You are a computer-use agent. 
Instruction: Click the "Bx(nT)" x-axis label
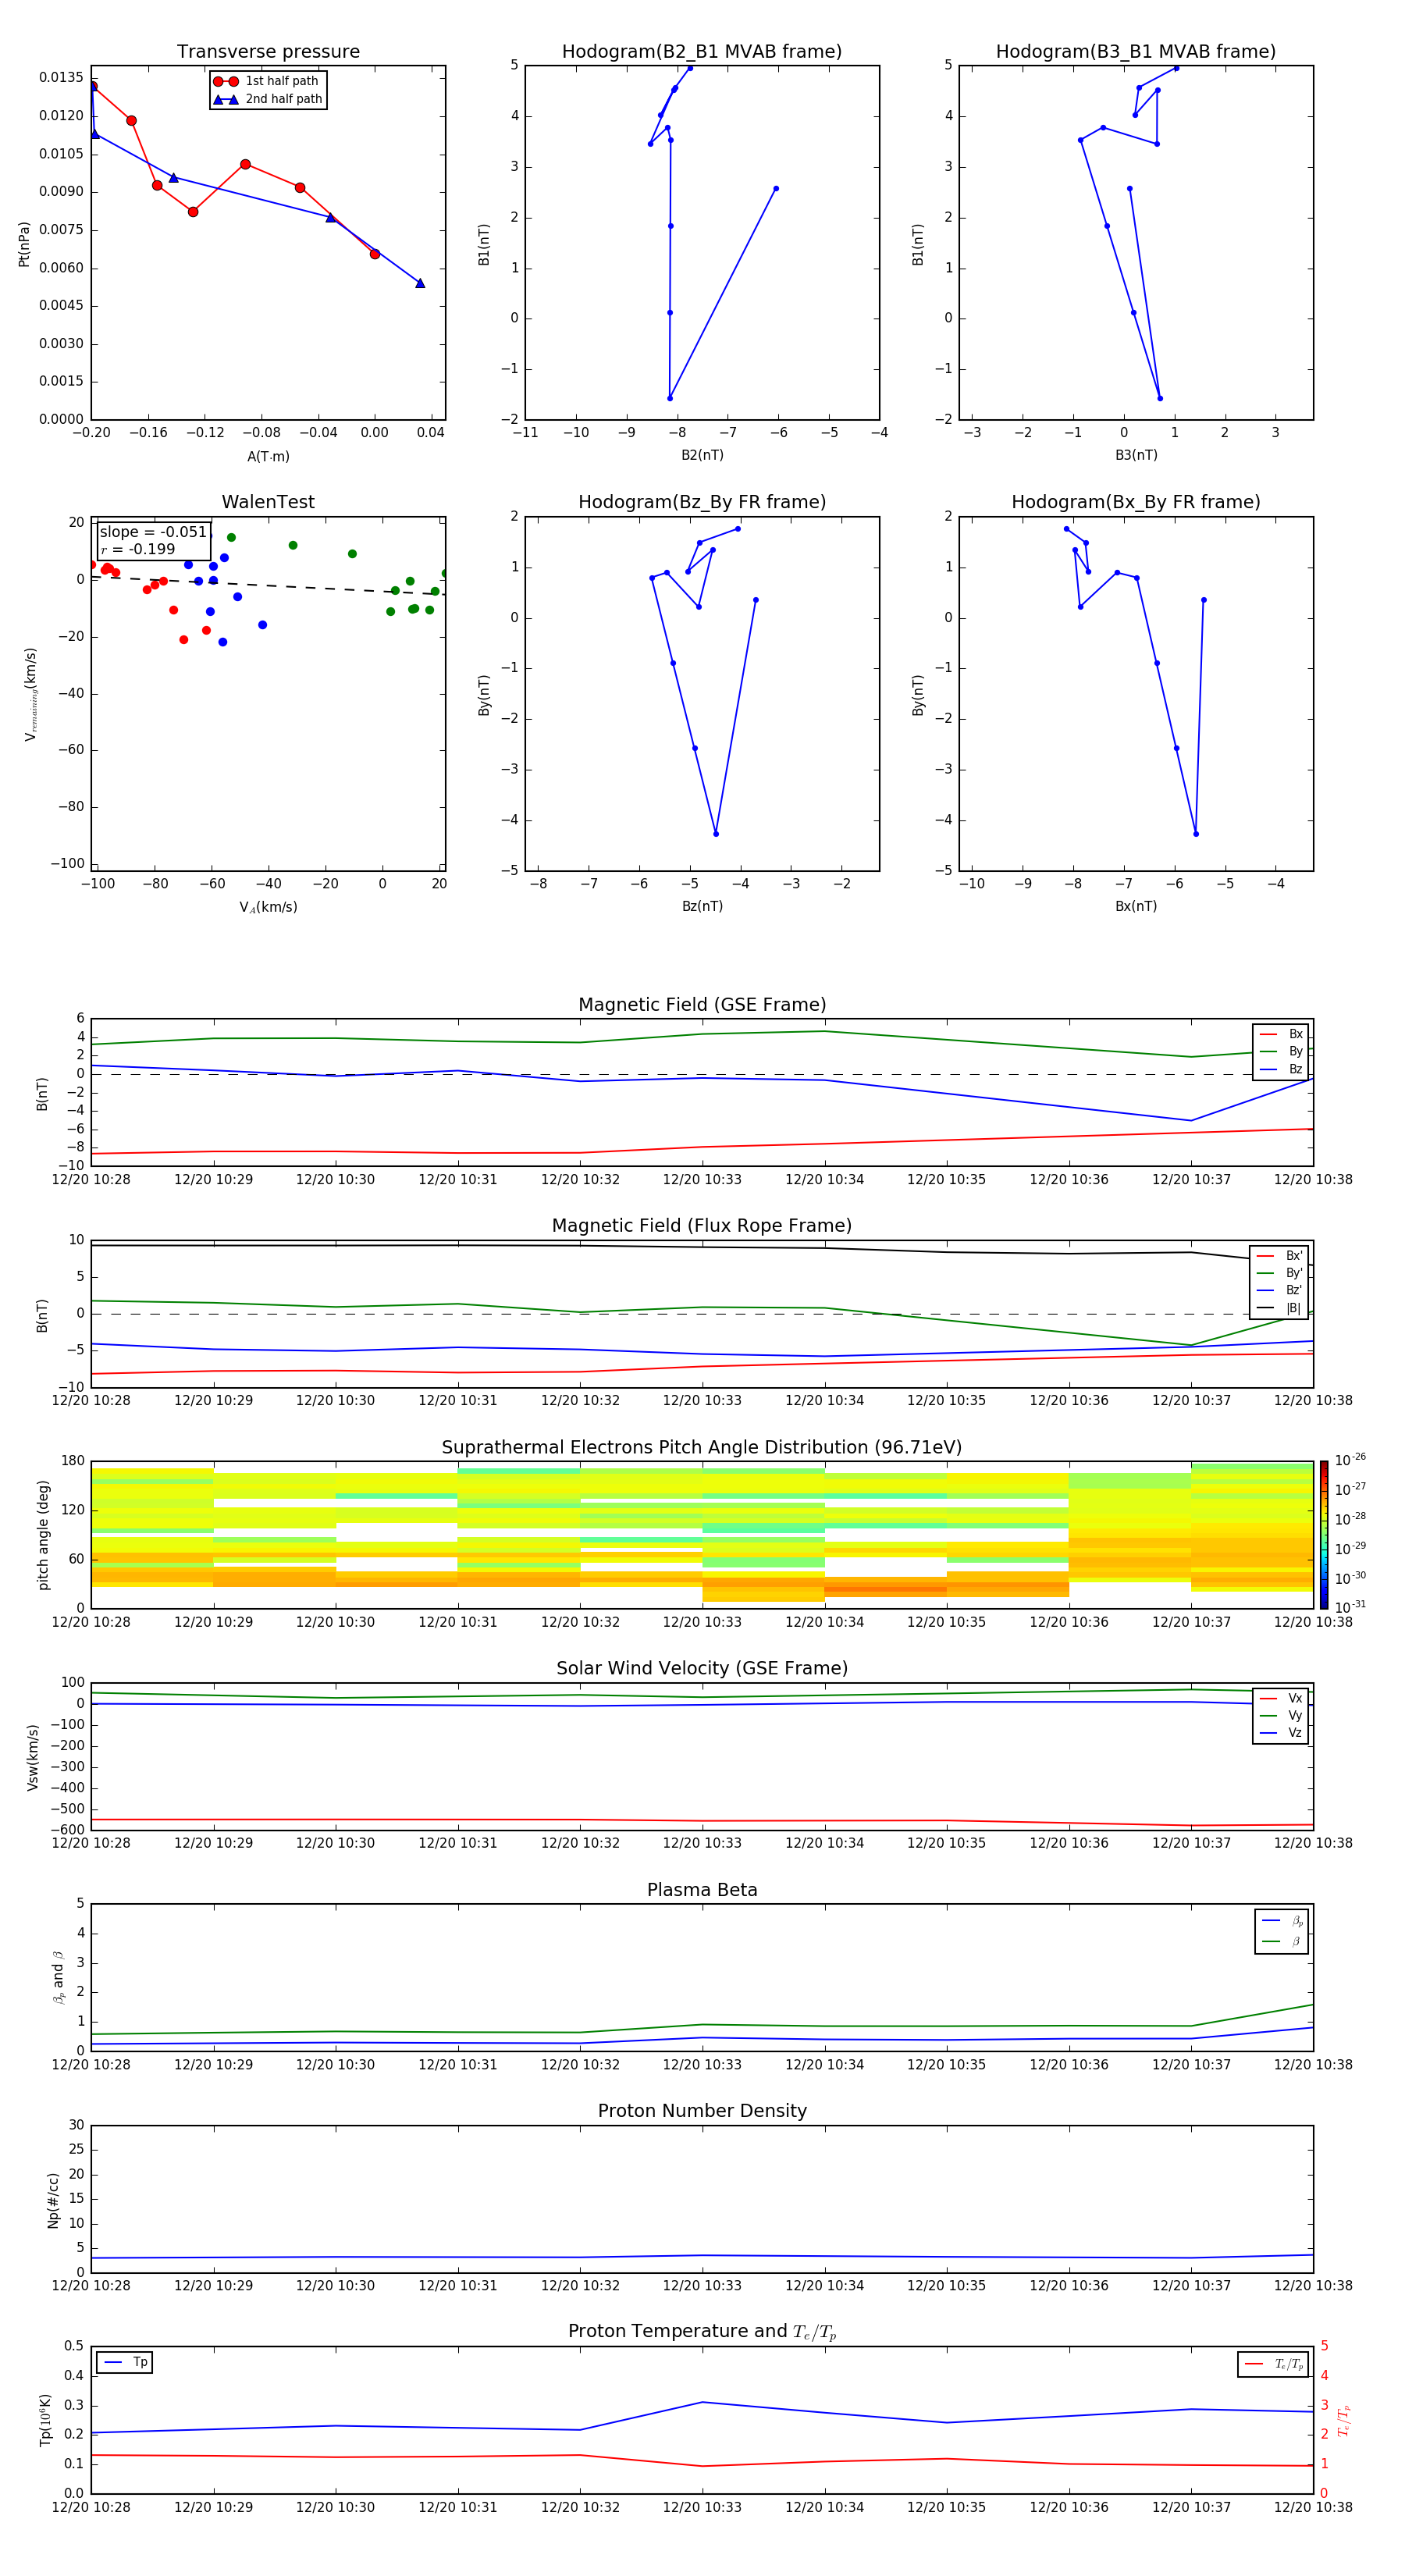1136,906
